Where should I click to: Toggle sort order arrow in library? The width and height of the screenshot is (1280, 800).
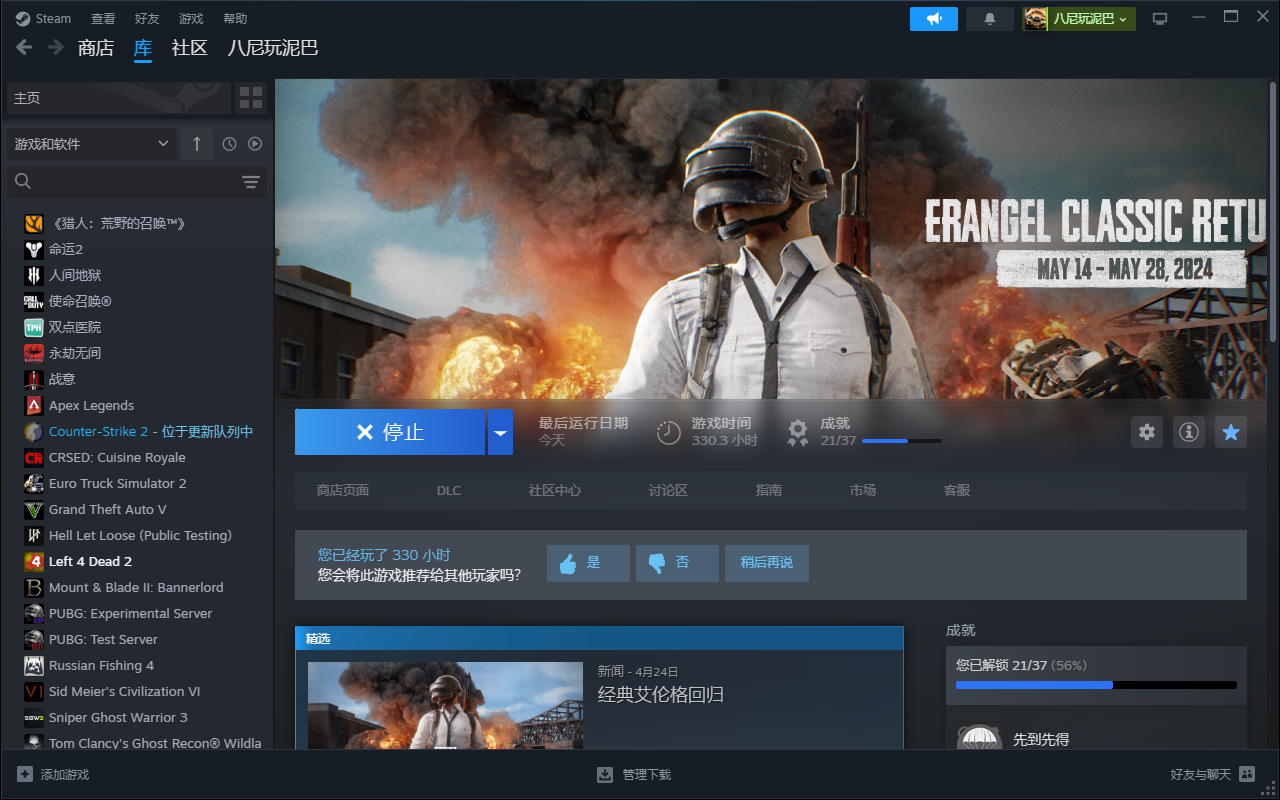pyautogui.click(x=197, y=144)
